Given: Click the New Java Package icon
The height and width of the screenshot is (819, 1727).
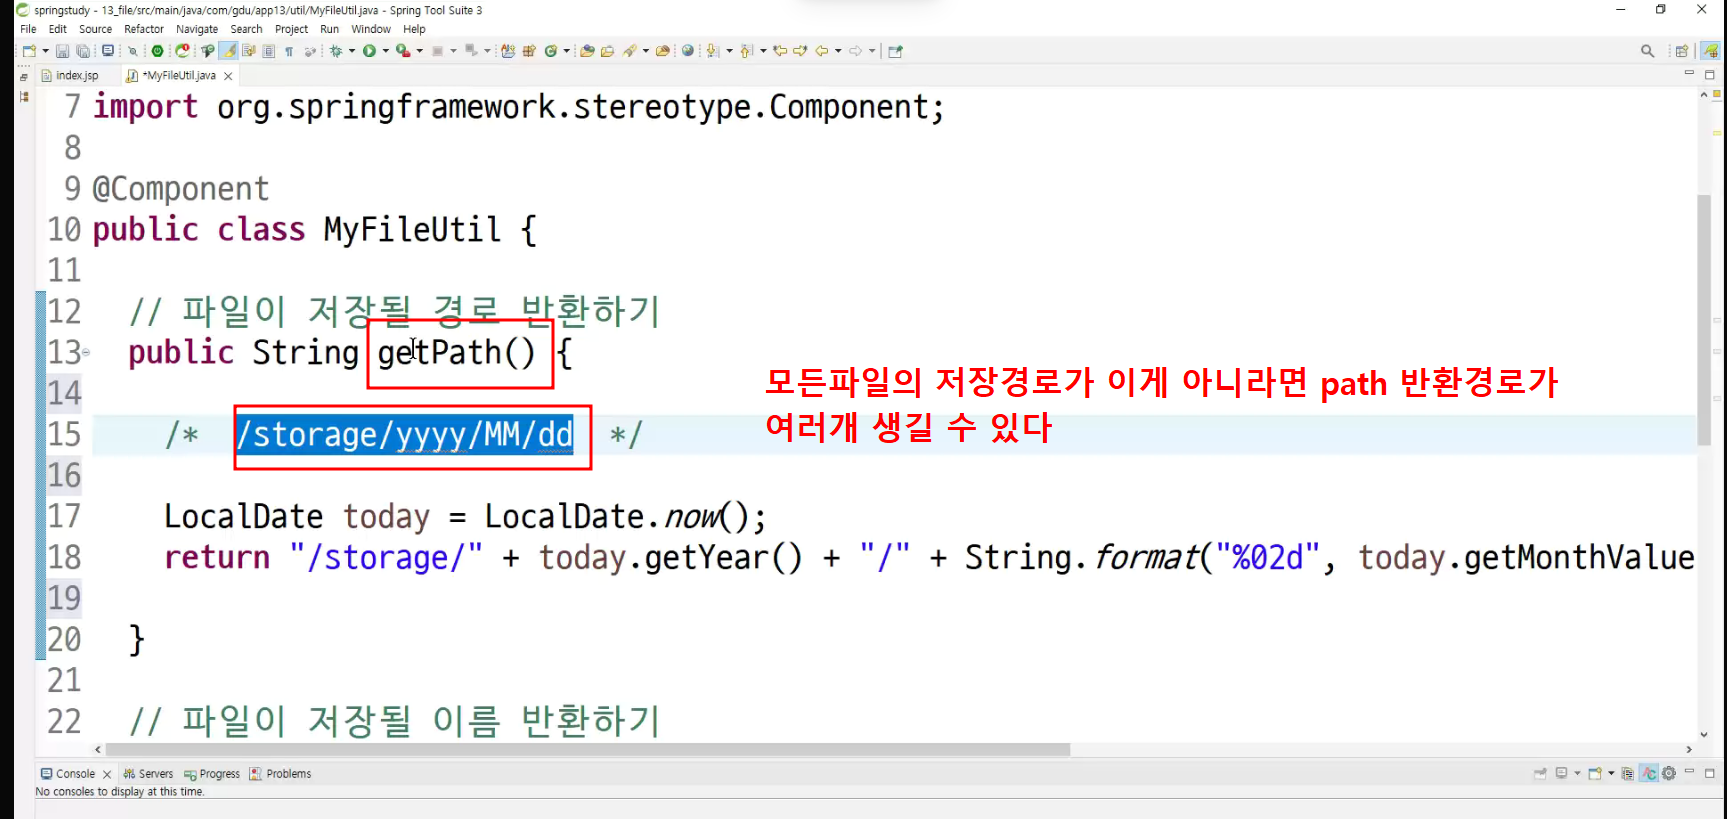Looking at the screenshot, I should (x=529, y=51).
